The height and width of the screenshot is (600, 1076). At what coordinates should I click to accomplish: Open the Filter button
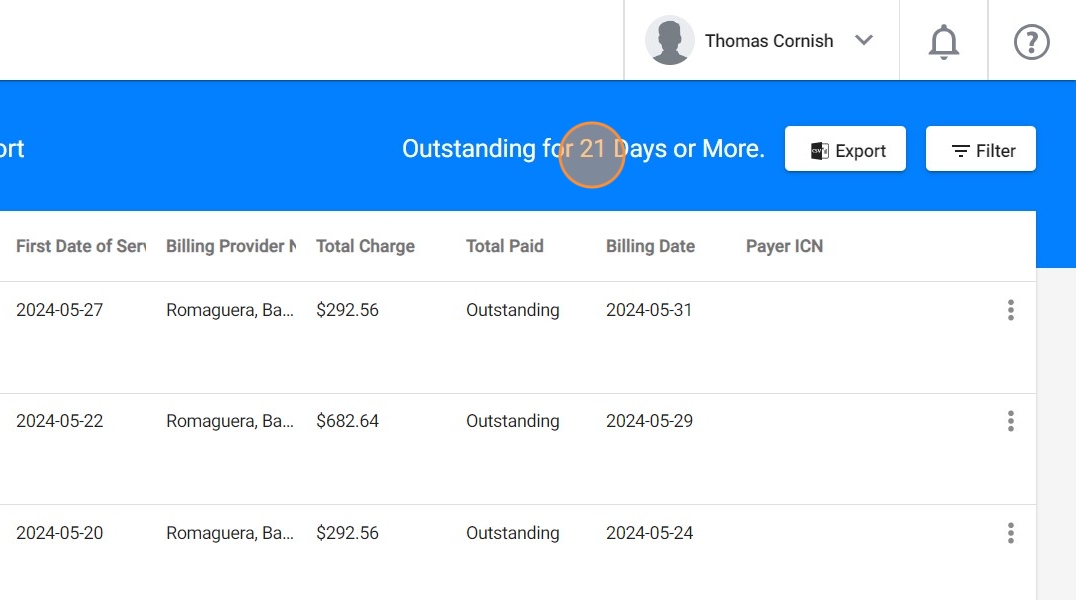980,149
